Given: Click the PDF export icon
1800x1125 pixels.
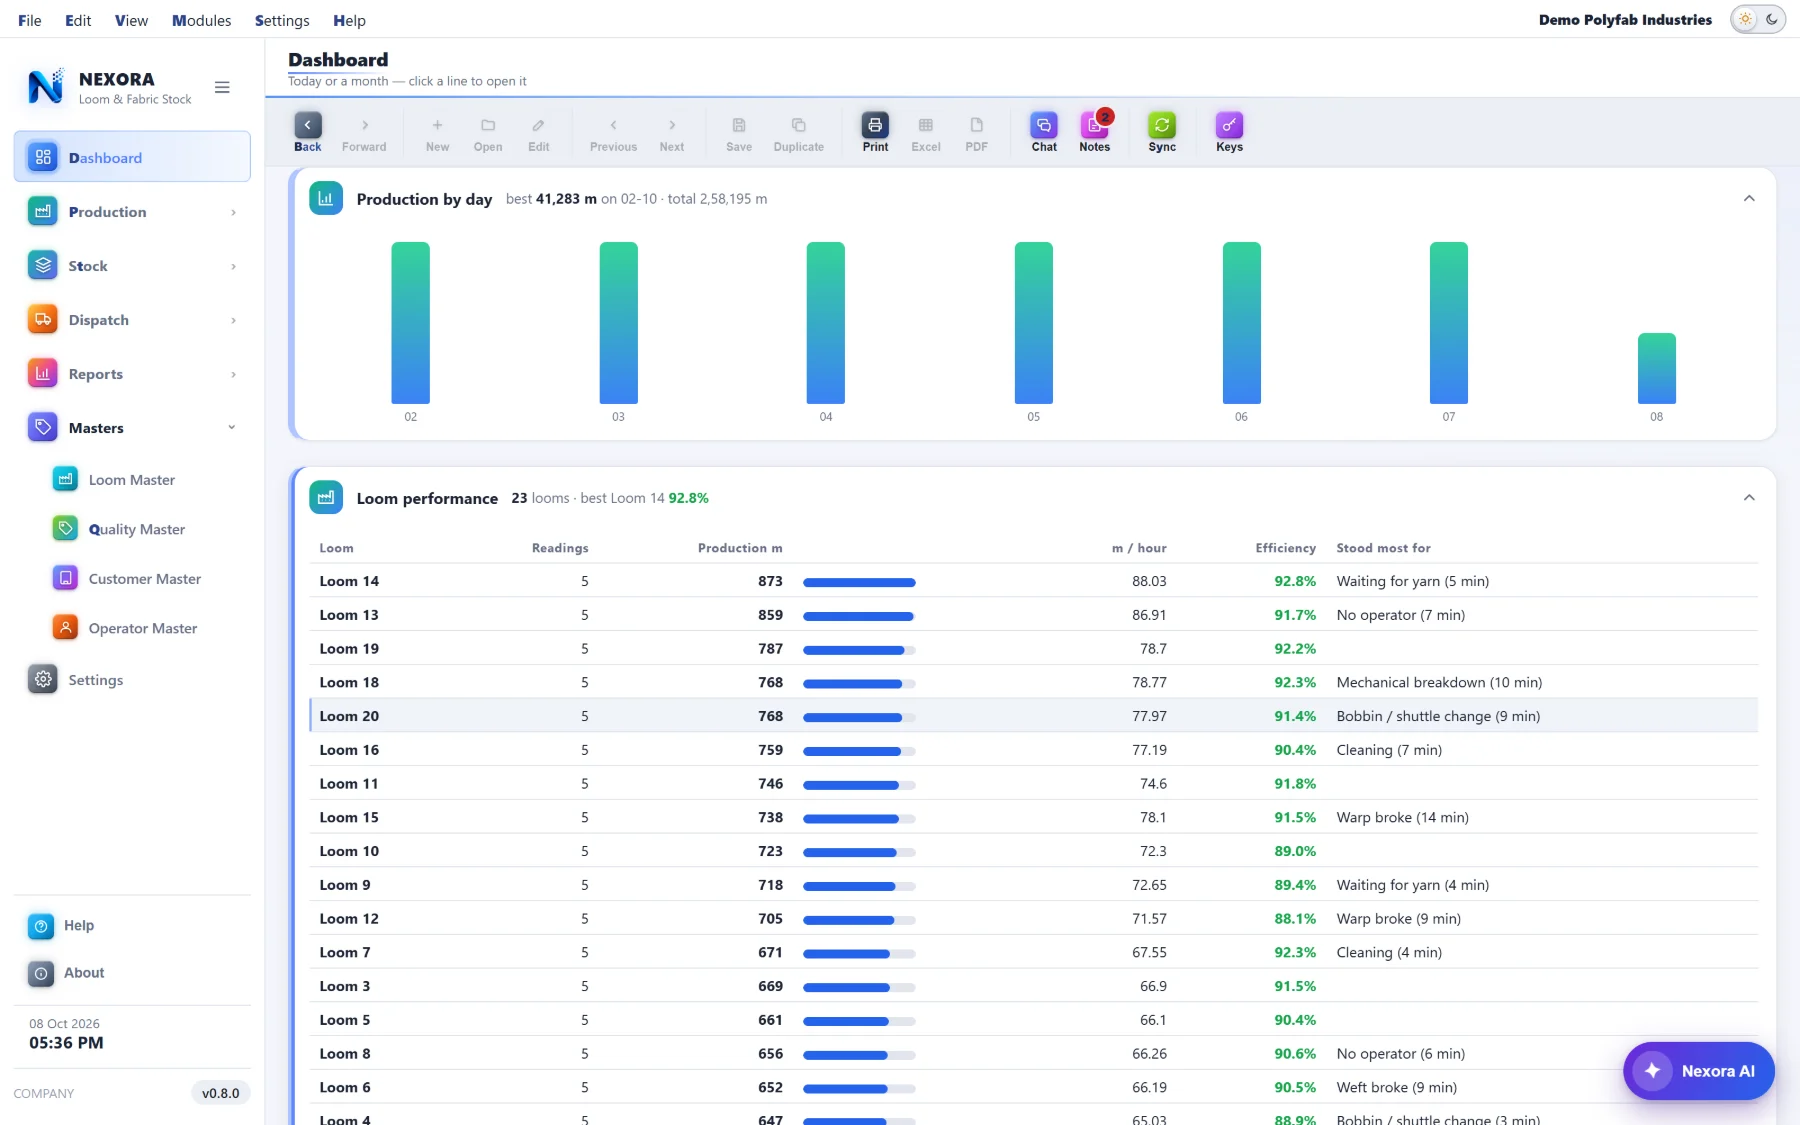Looking at the screenshot, I should pos(977,125).
